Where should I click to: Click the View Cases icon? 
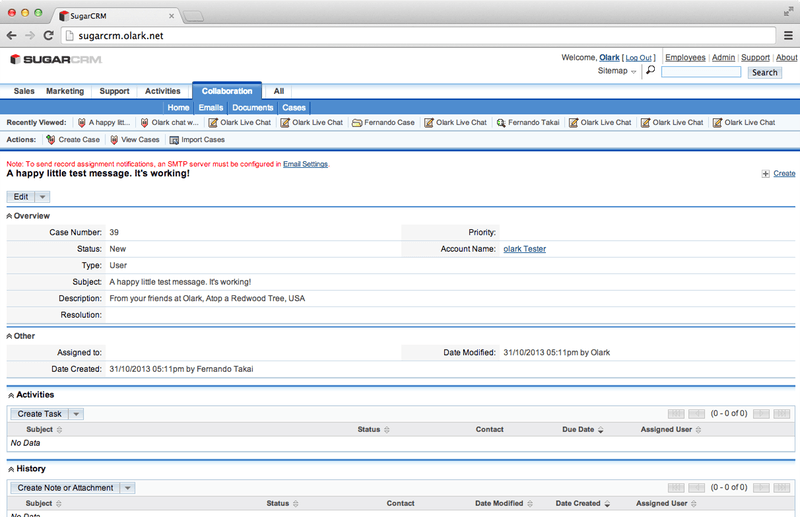[113, 140]
